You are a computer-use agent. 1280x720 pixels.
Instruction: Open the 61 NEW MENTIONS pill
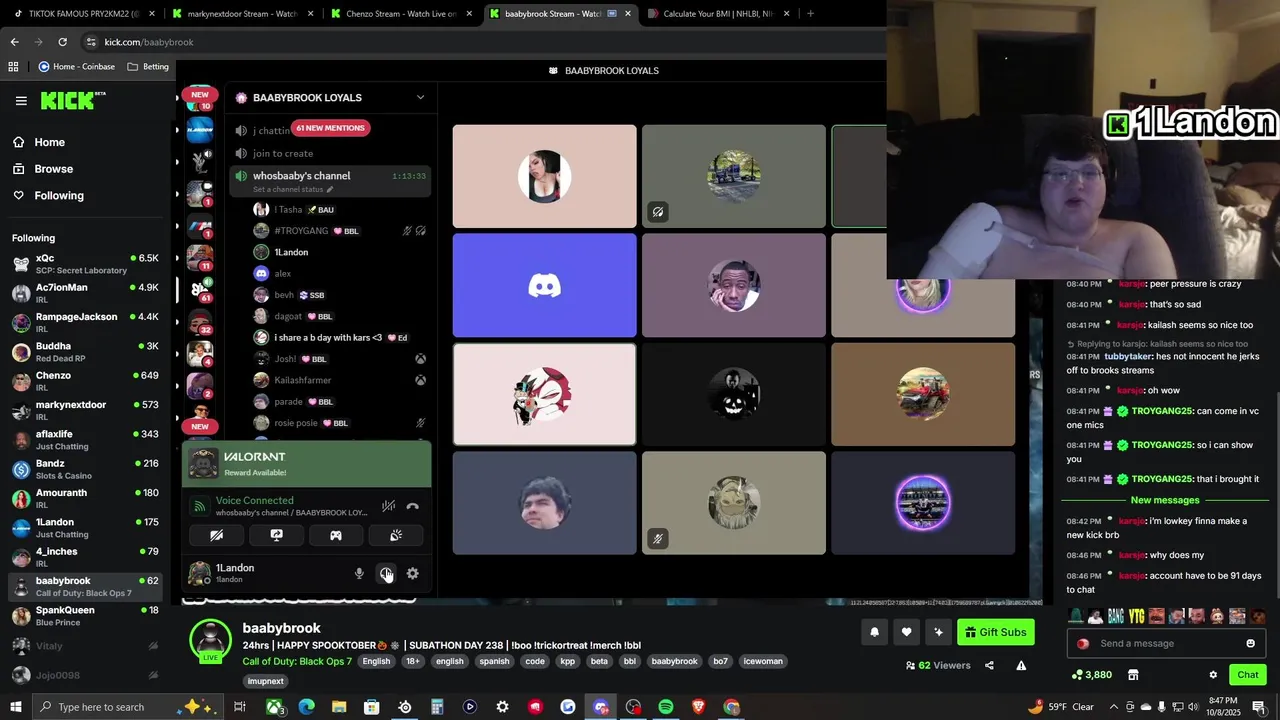[x=330, y=128]
